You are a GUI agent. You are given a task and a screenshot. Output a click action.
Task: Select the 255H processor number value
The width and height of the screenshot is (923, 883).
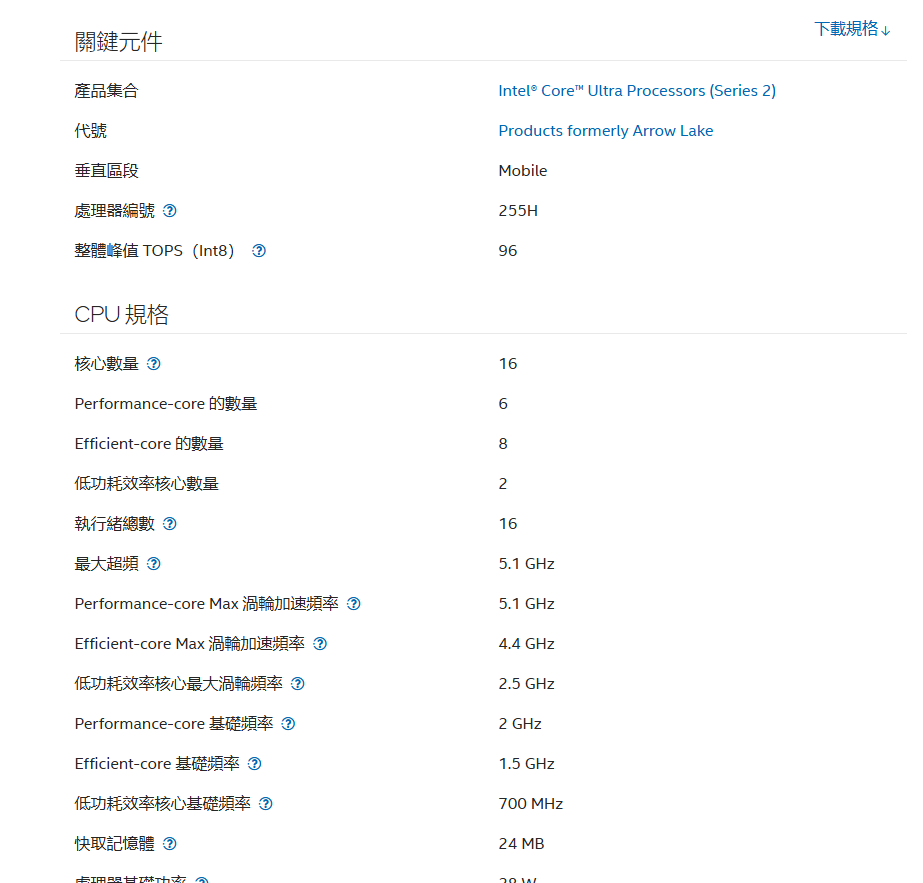pos(518,211)
